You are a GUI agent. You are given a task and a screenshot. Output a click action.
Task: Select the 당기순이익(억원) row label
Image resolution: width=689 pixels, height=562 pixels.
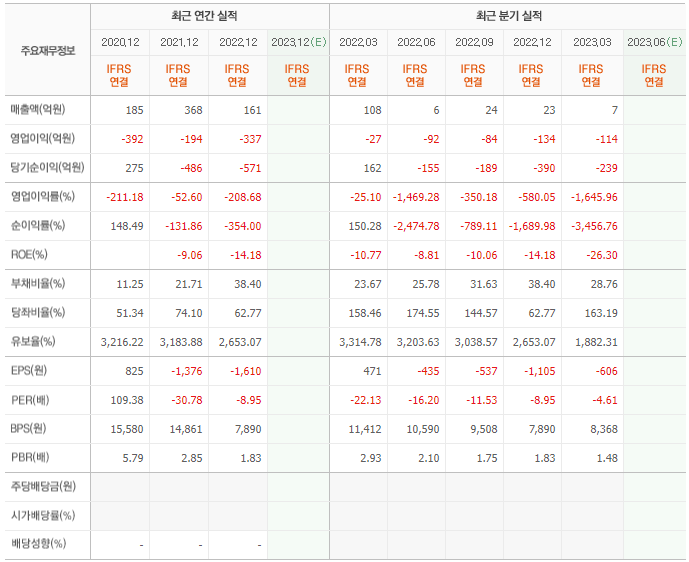pos(47,167)
